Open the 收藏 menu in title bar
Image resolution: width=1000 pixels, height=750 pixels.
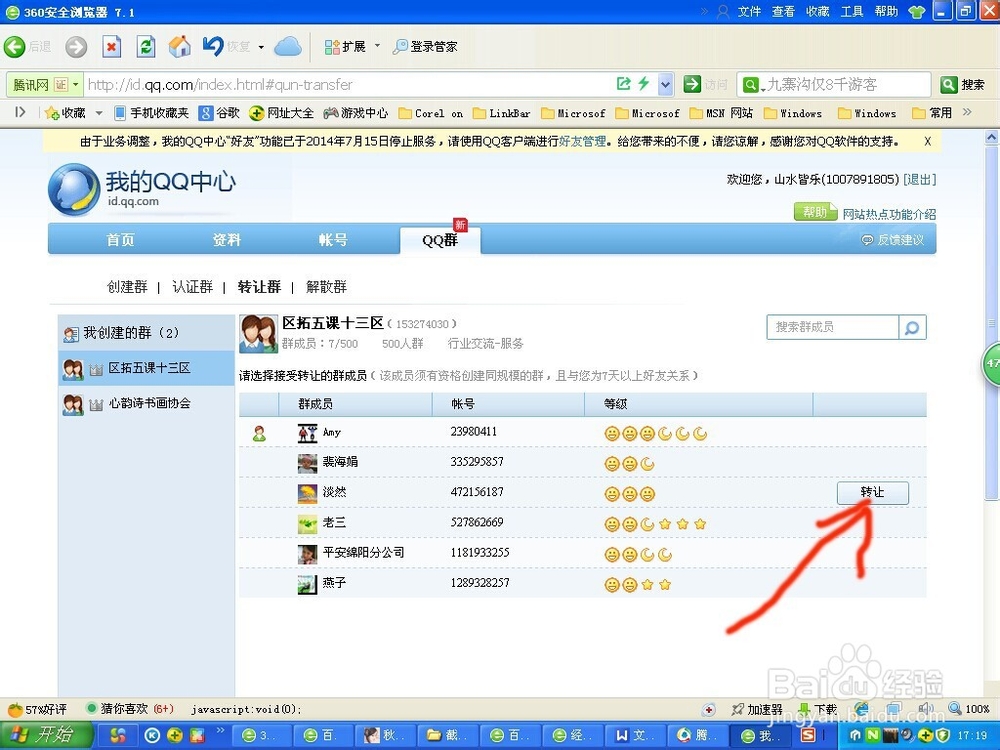818,11
